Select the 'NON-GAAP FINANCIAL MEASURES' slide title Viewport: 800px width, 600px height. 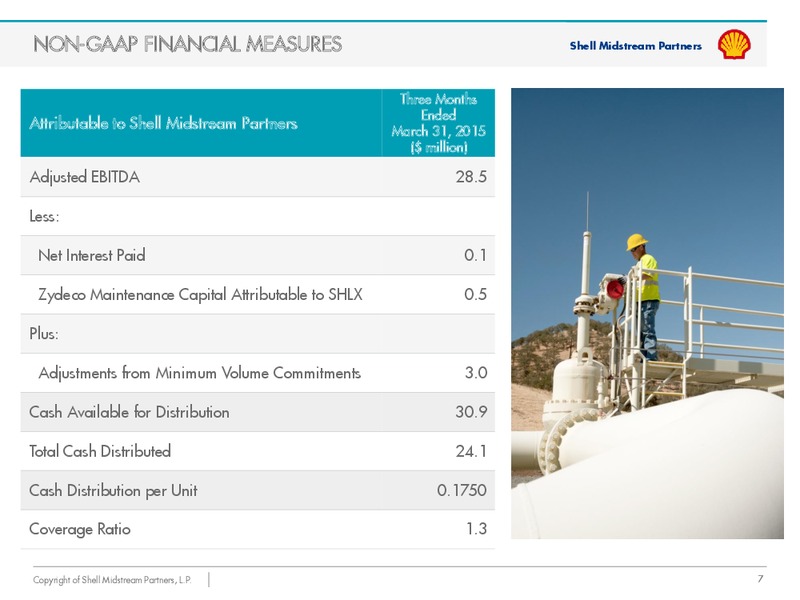coord(187,44)
